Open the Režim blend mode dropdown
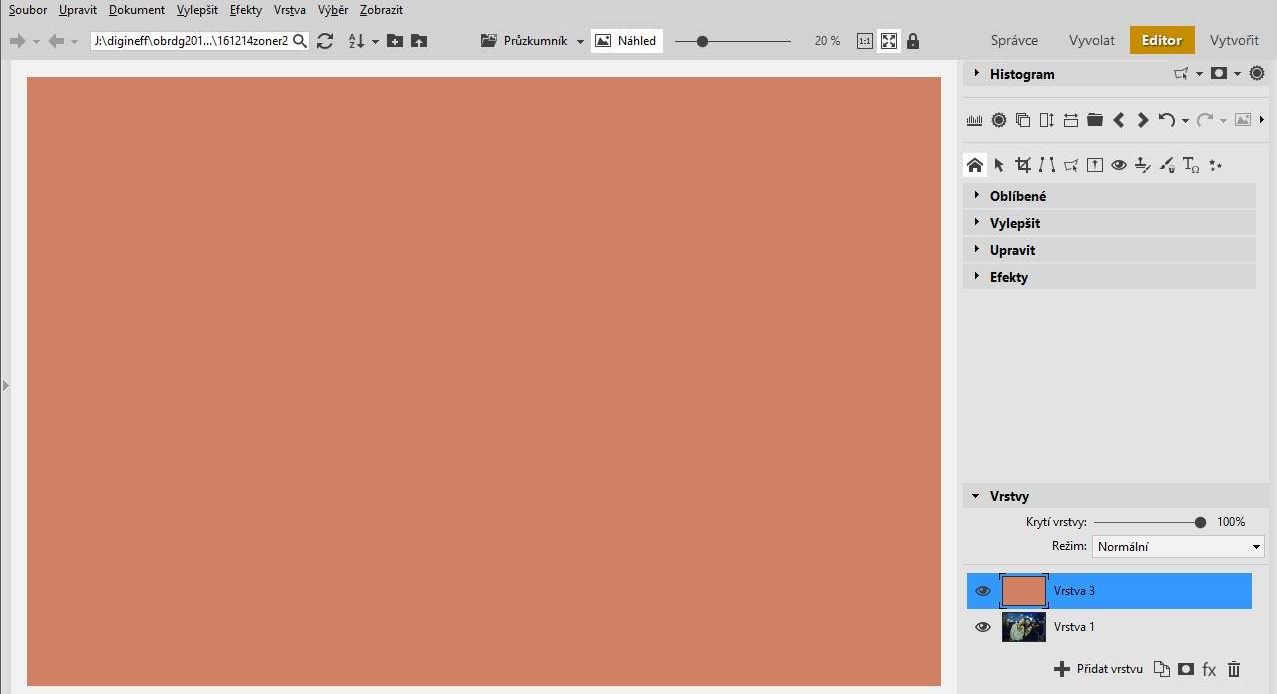The width and height of the screenshot is (1277, 694). (x=1178, y=547)
